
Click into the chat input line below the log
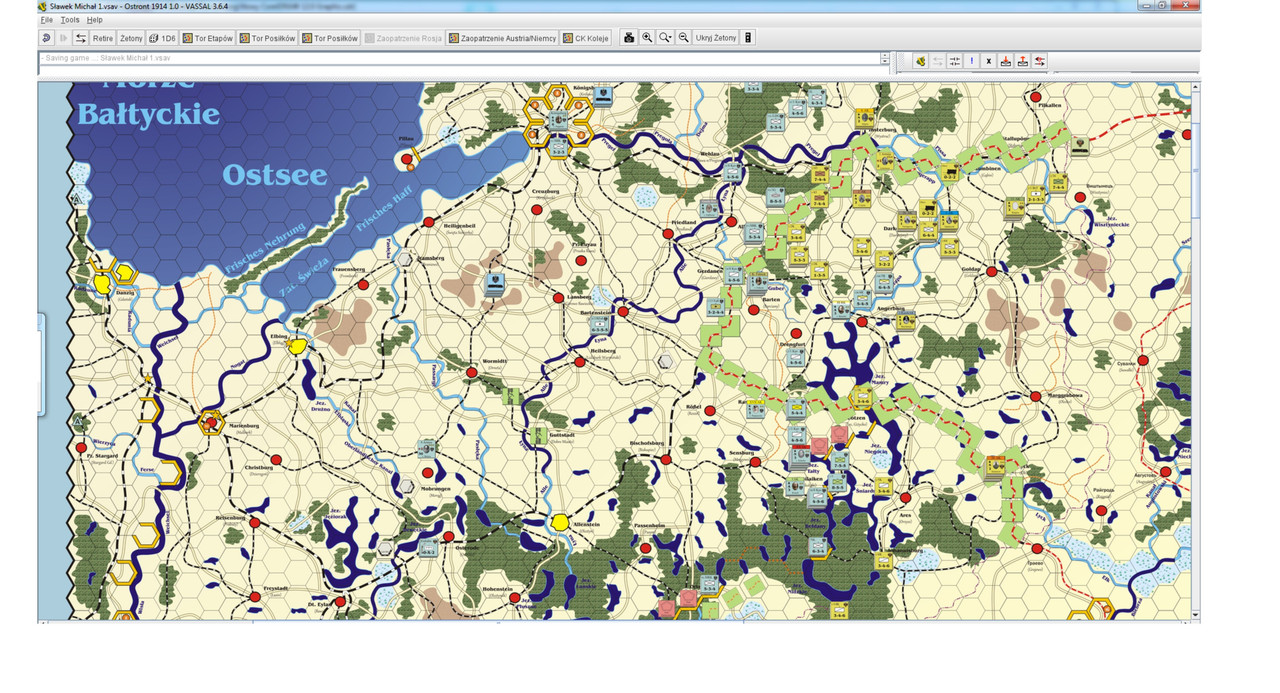[x=464, y=70]
